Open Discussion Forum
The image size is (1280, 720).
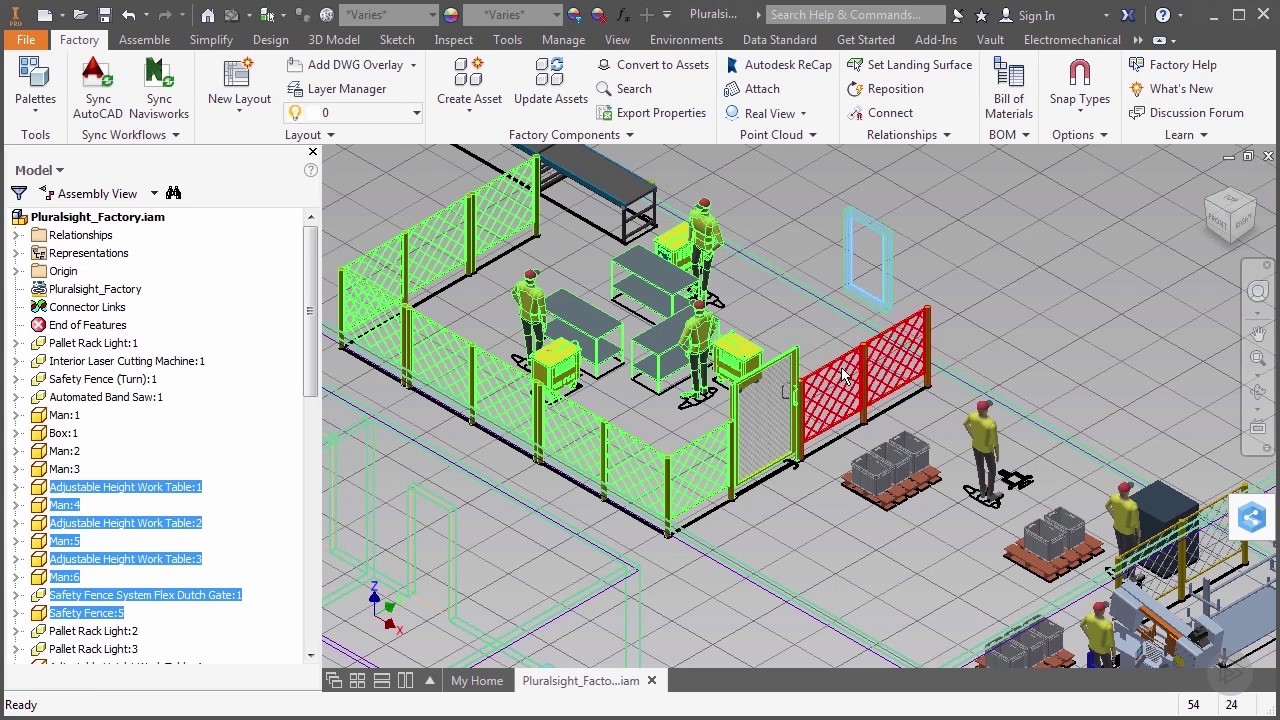(x=1186, y=112)
